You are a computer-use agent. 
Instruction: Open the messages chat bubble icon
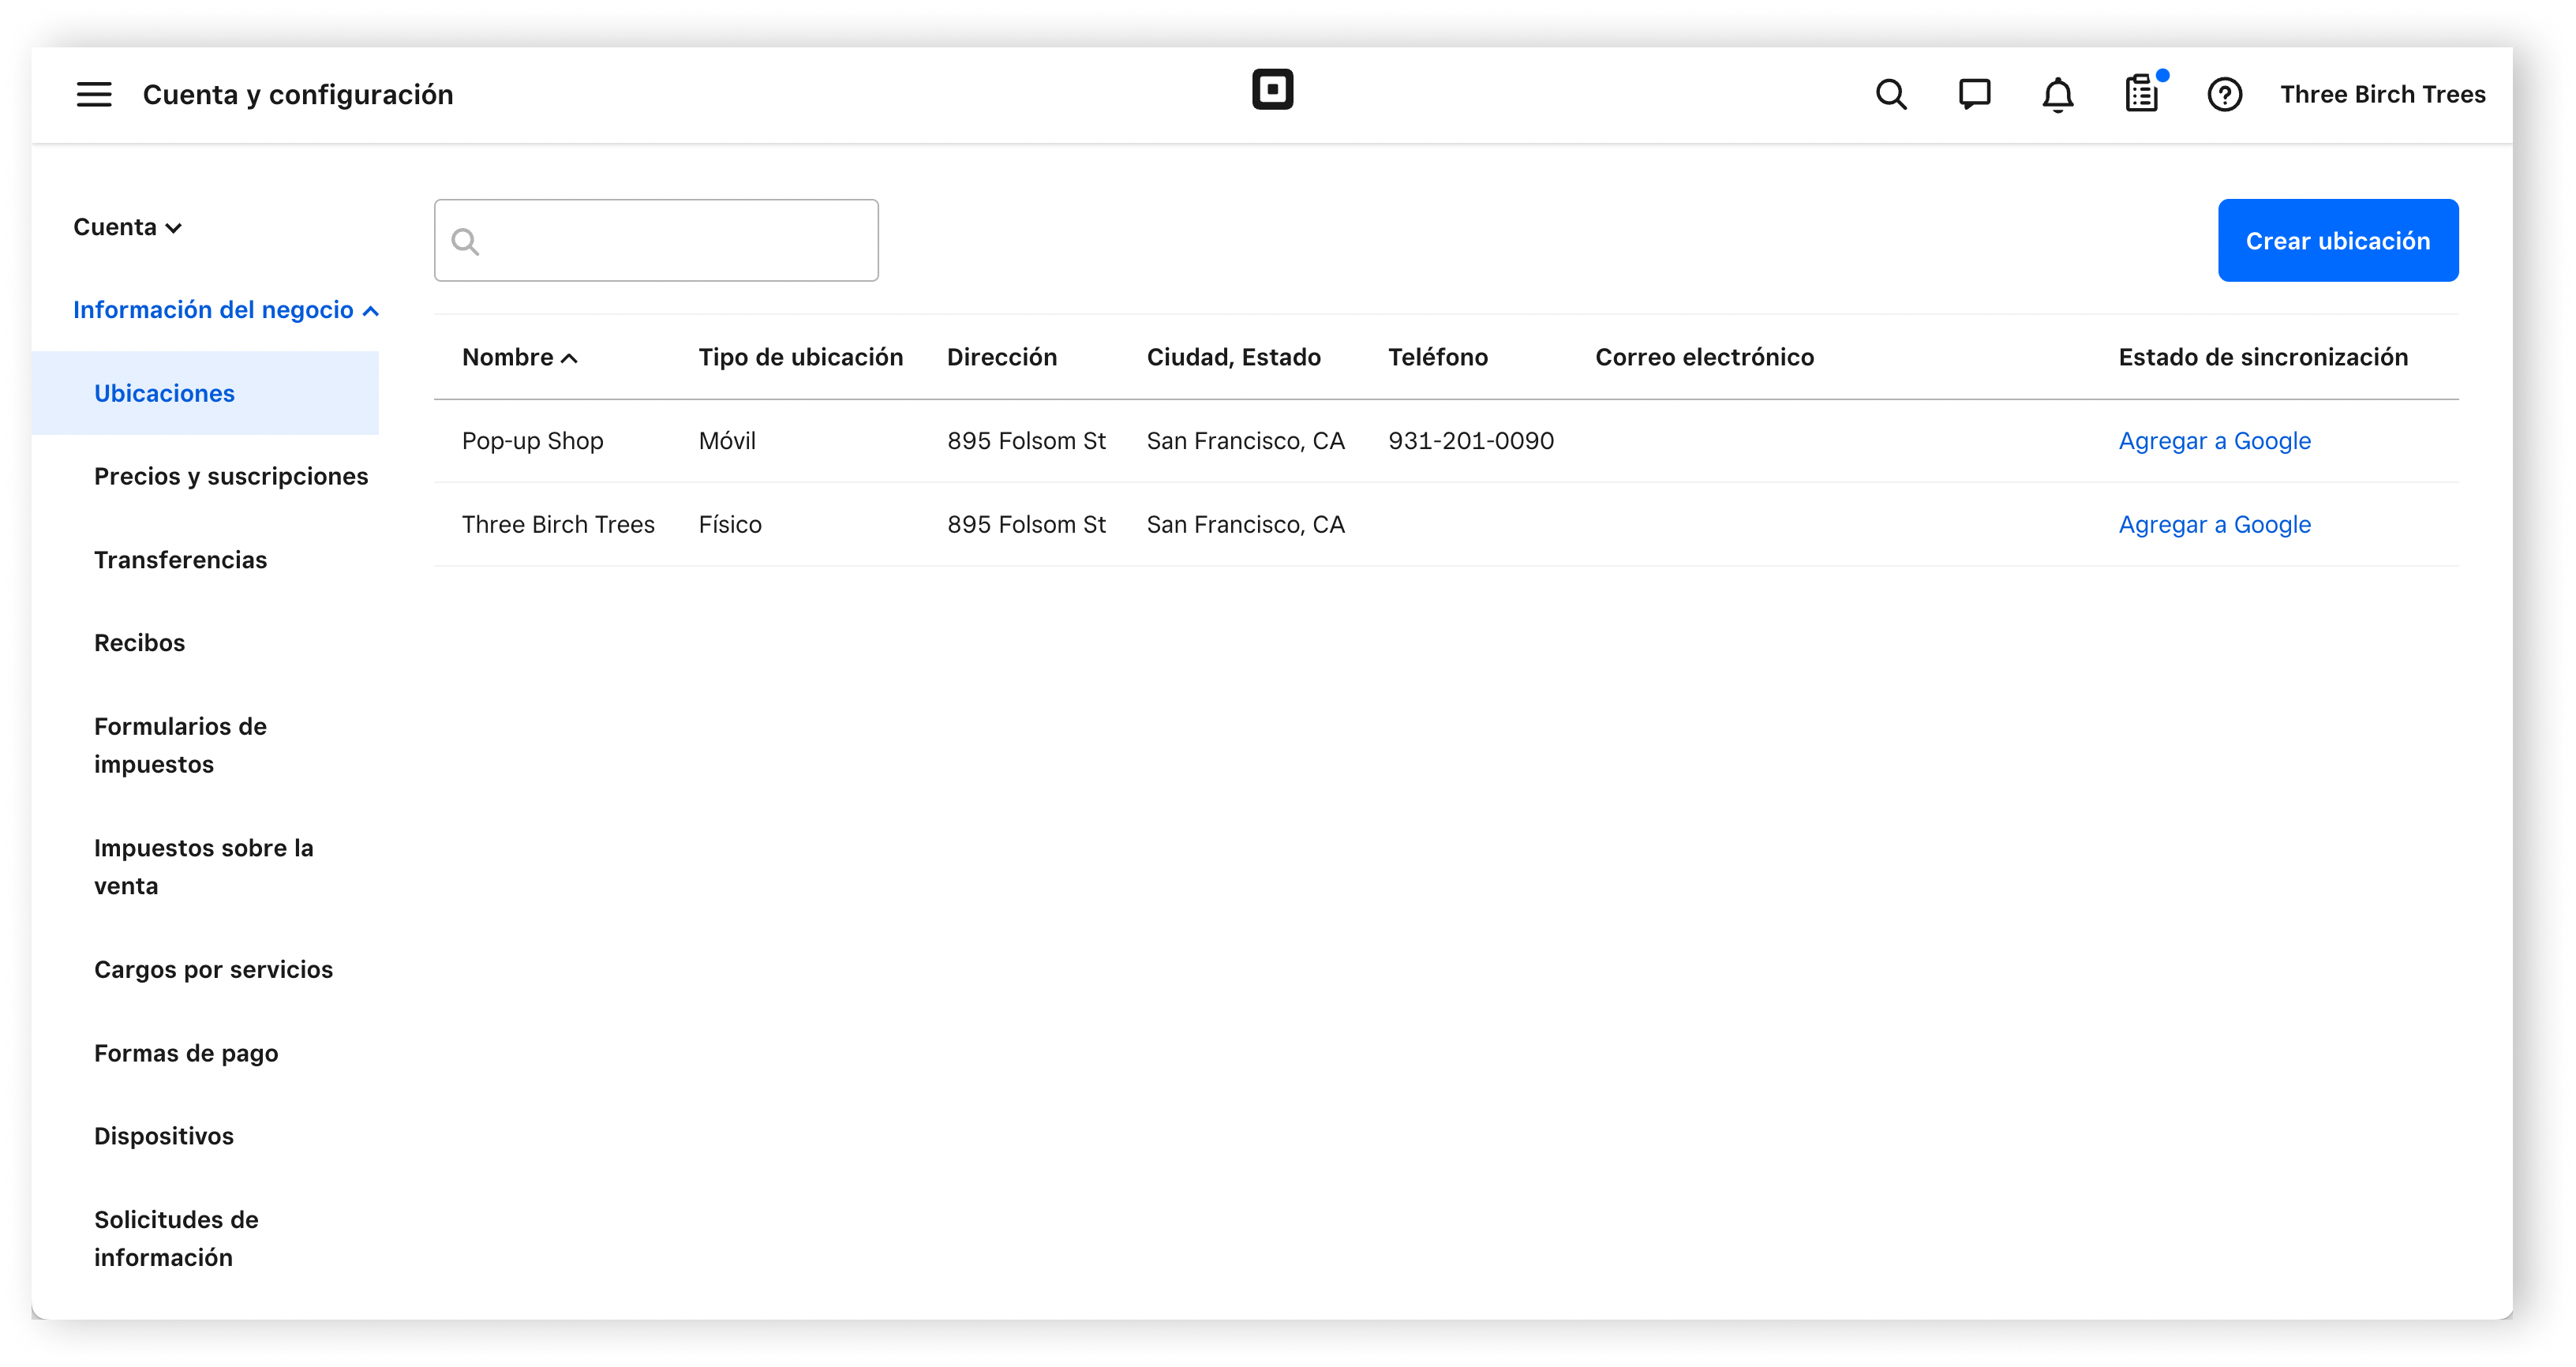tap(1974, 95)
